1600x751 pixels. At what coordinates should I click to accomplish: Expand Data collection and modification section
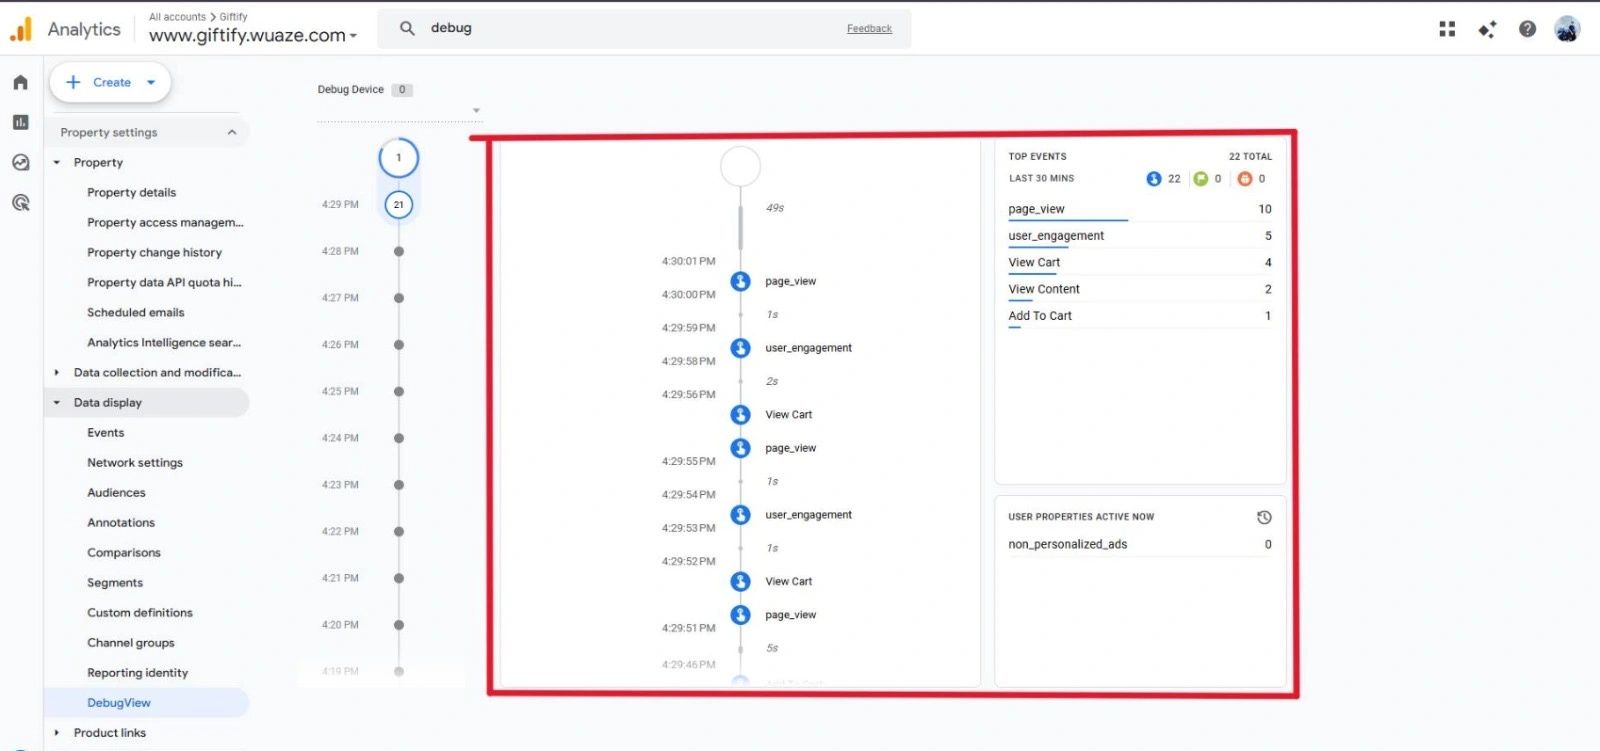click(x=57, y=372)
